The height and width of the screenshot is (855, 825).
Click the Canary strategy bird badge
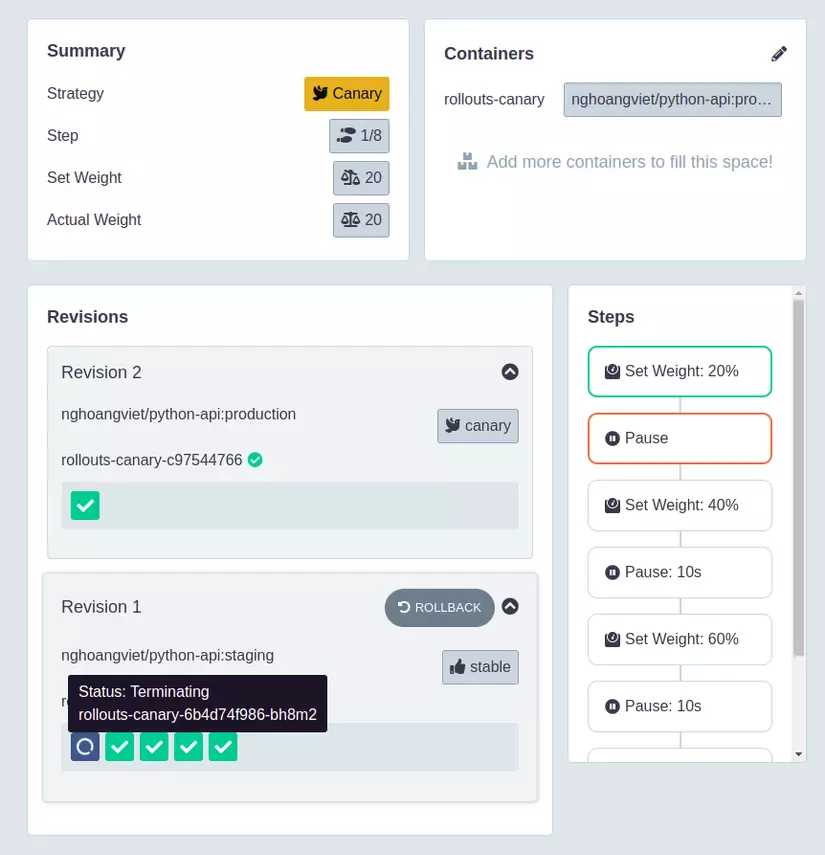(x=347, y=94)
